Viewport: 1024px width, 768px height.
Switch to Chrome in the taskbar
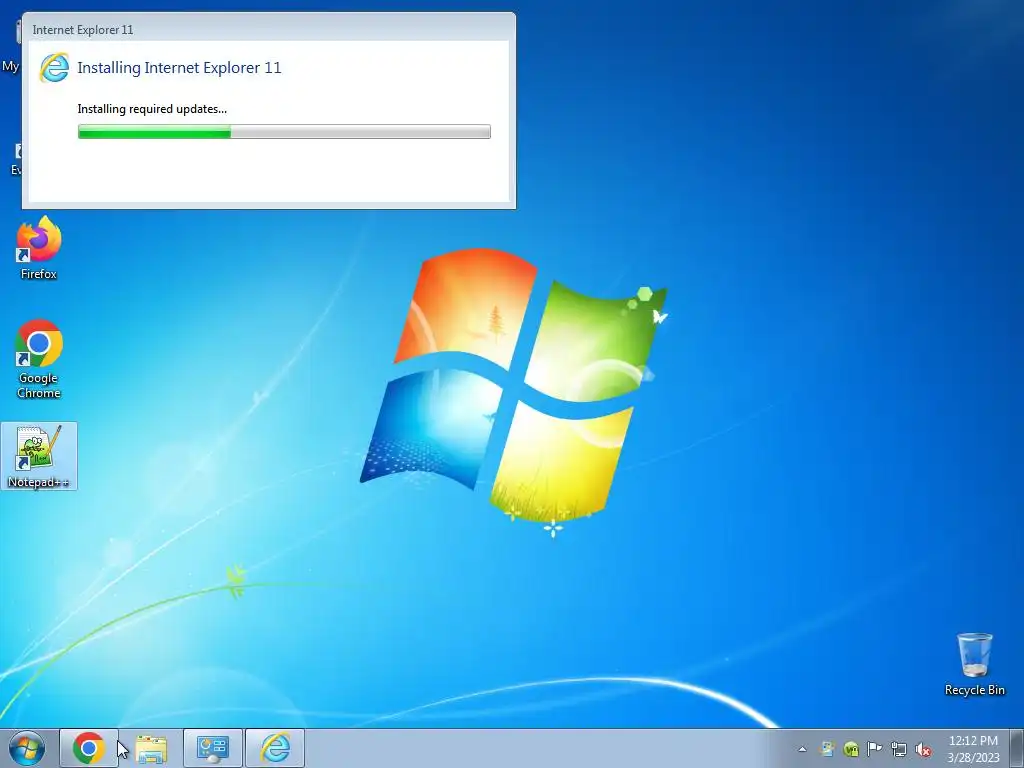(x=89, y=748)
